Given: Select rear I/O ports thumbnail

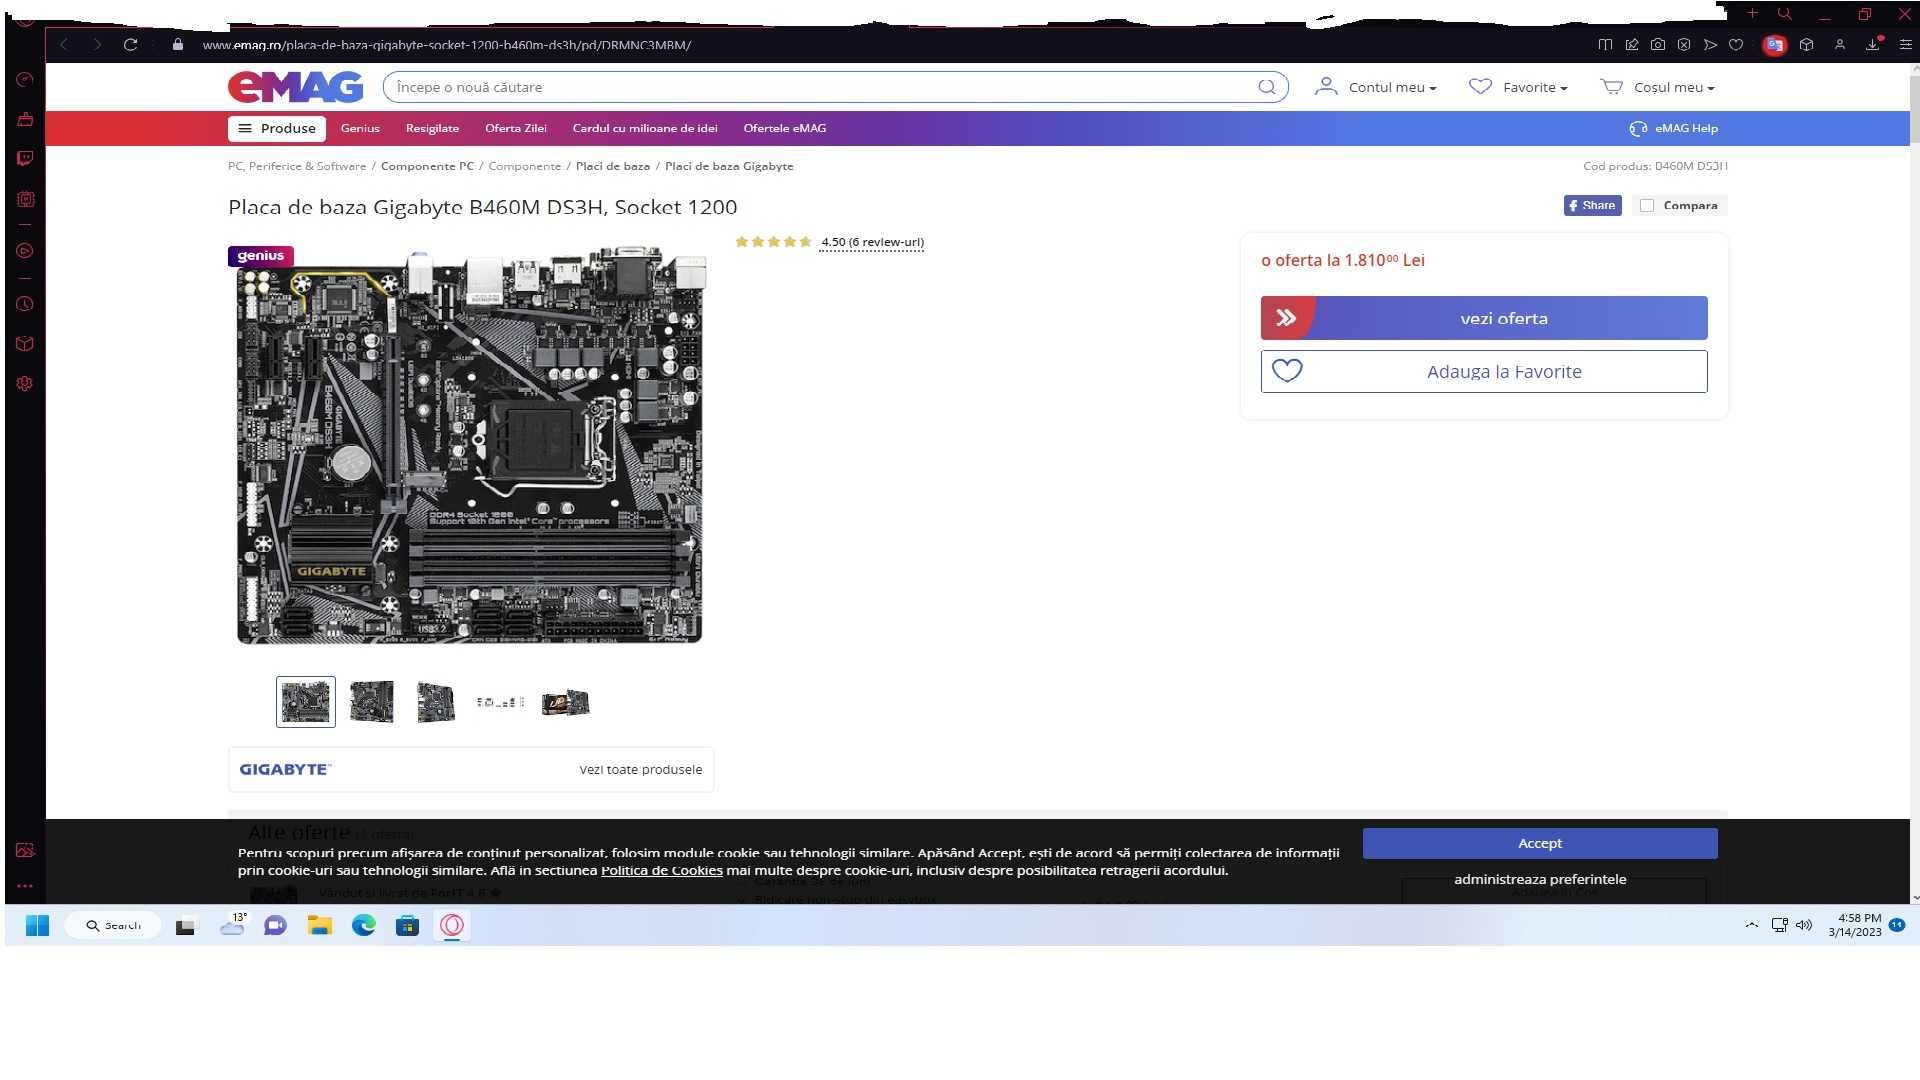Looking at the screenshot, I should coord(500,702).
